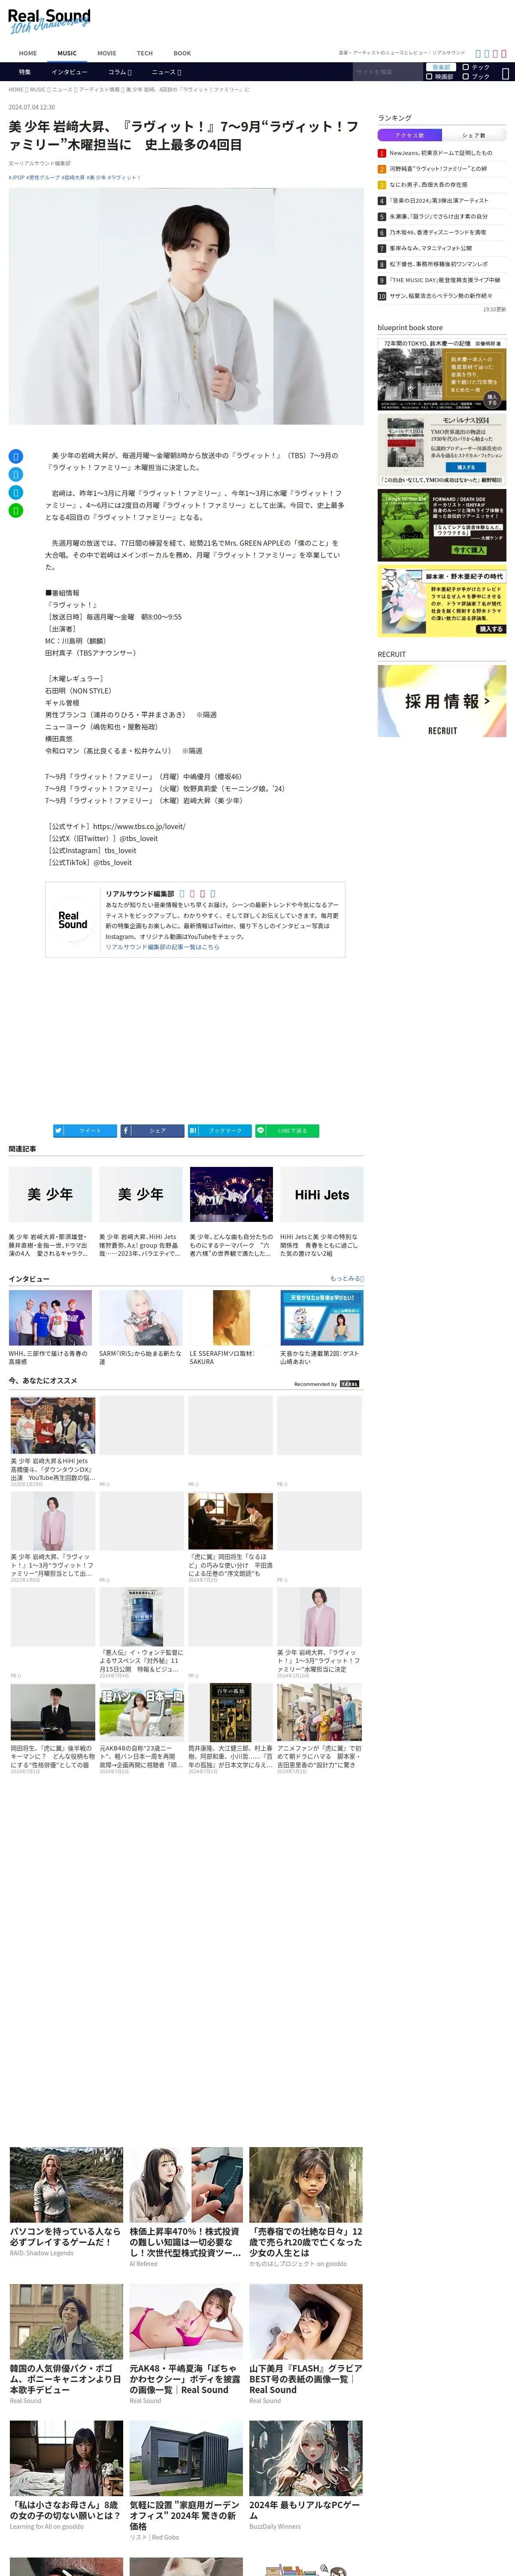Click もっとみる in the インタビュー section

coord(347,1278)
